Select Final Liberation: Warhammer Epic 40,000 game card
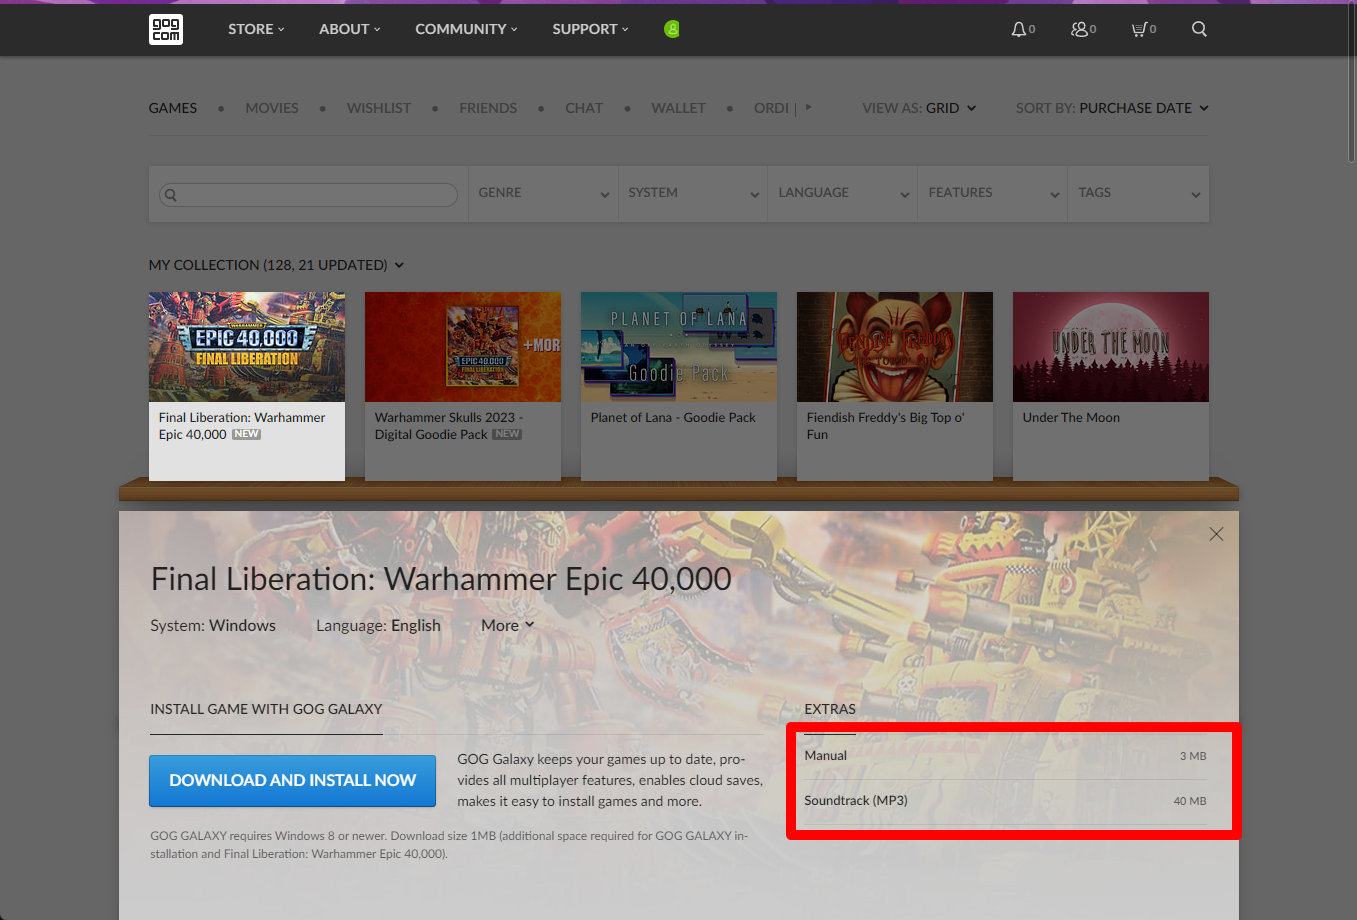Image resolution: width=1357 pixels, height=920 pixels. click(x=247, y=386)
